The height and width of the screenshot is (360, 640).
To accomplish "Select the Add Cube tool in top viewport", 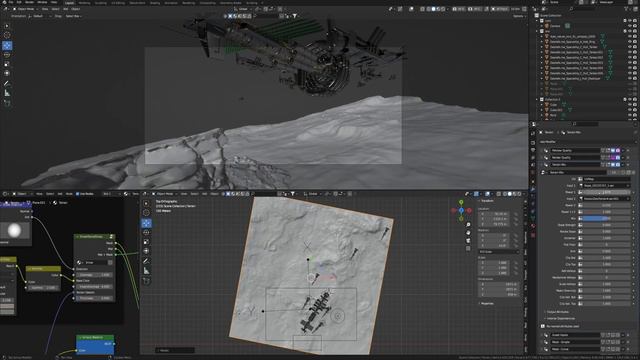I will pos(7,103).
